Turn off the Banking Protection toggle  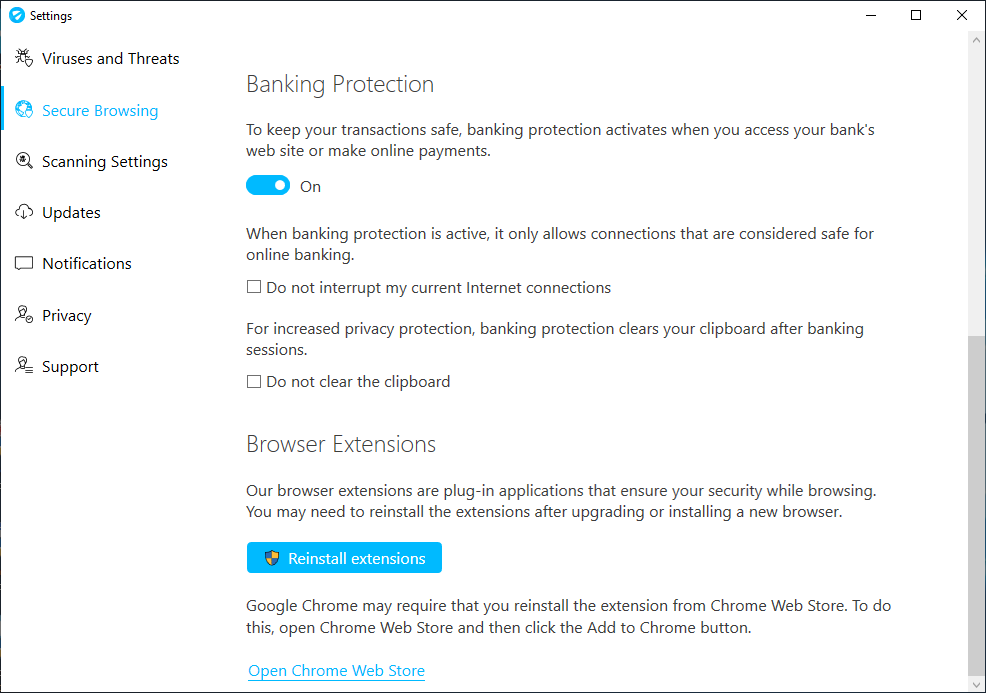click(x=267, y=186)
